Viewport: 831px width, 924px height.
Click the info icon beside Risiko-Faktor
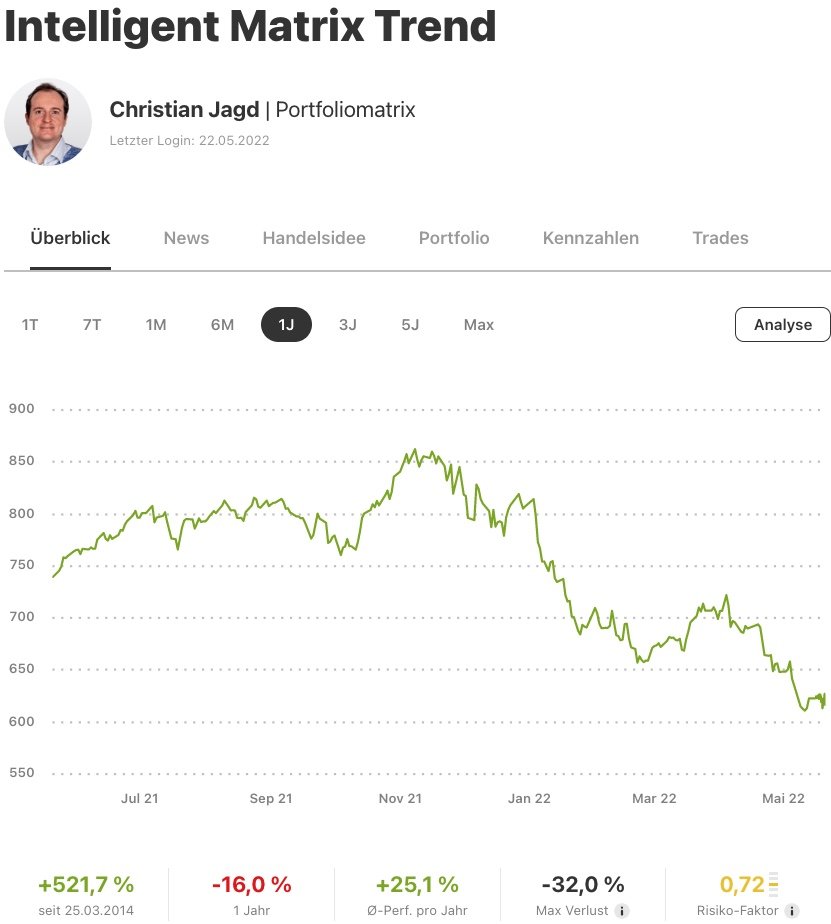tap(792, 911)
